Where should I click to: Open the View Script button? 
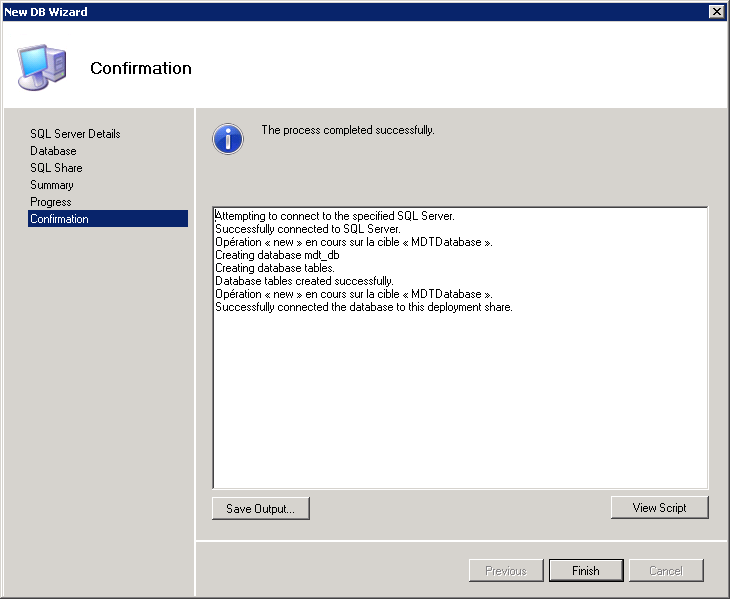[x=659, y=507]
